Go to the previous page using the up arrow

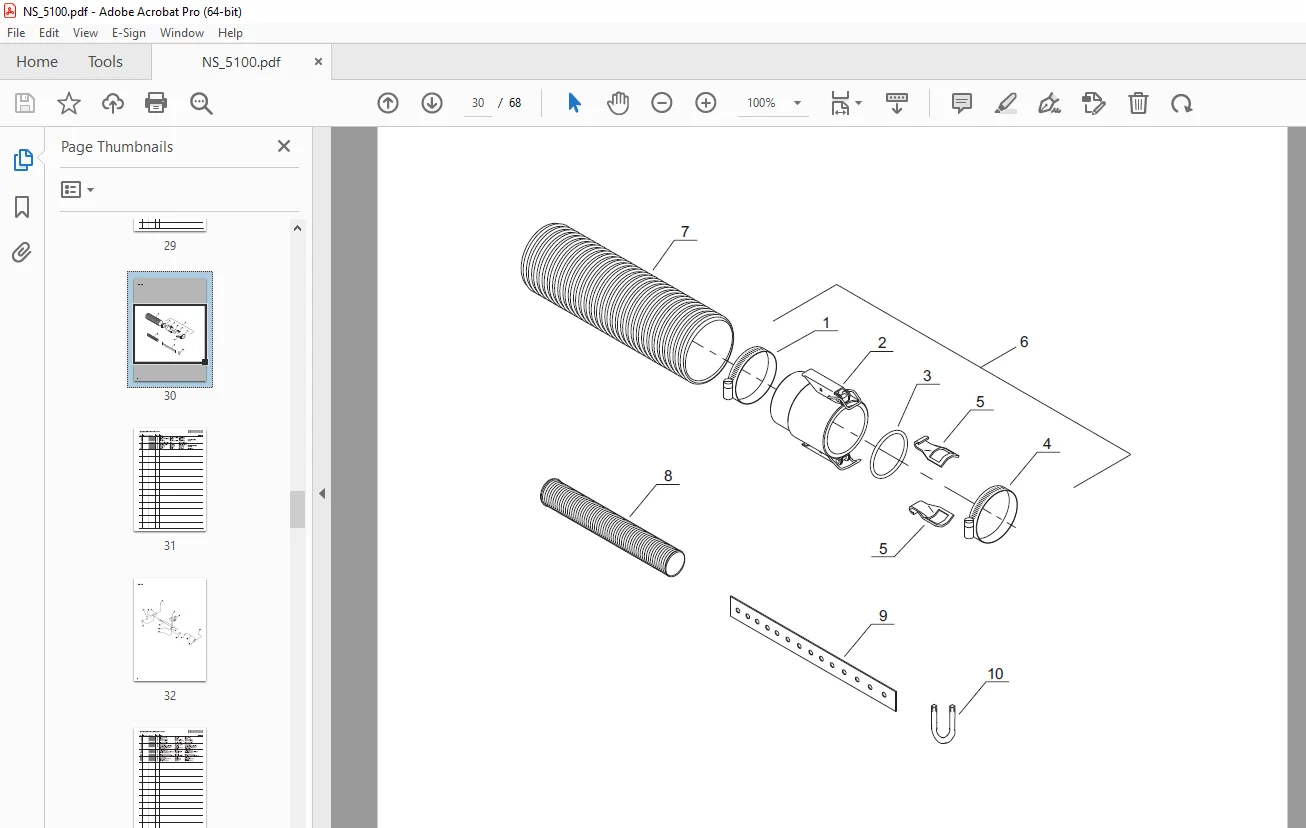point(388,103)
